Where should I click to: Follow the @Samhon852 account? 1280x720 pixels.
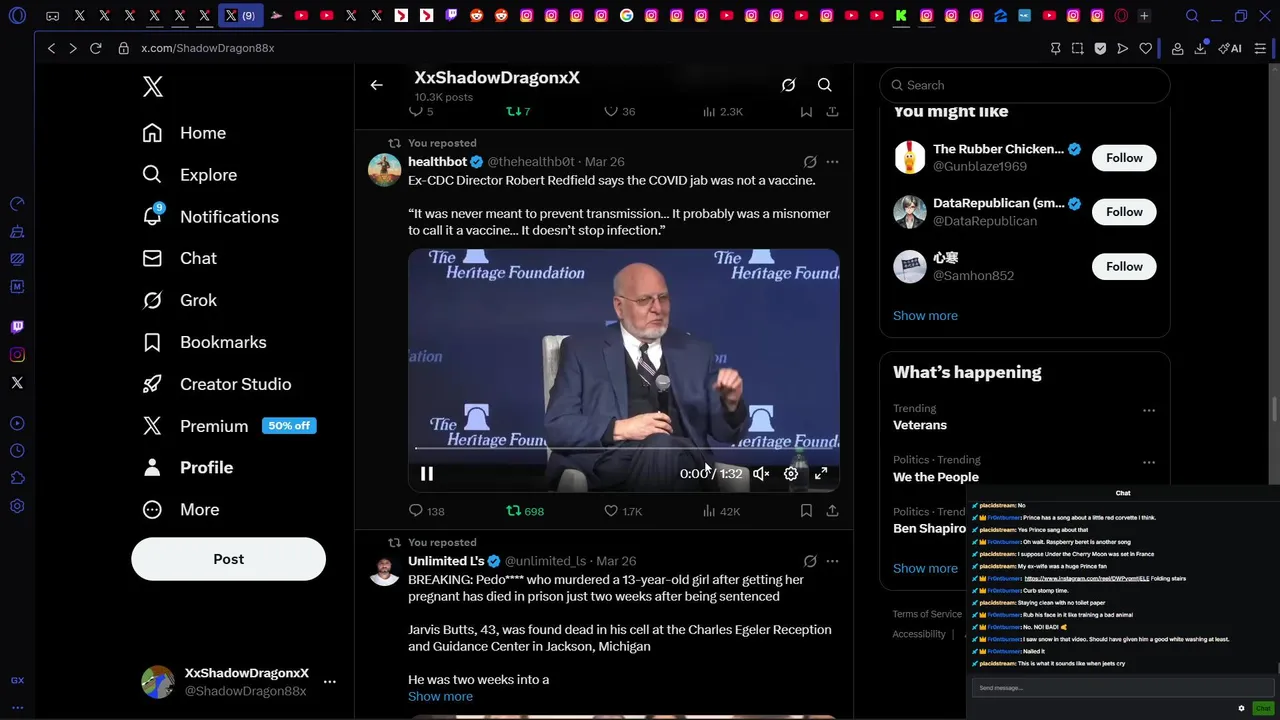1124,266
